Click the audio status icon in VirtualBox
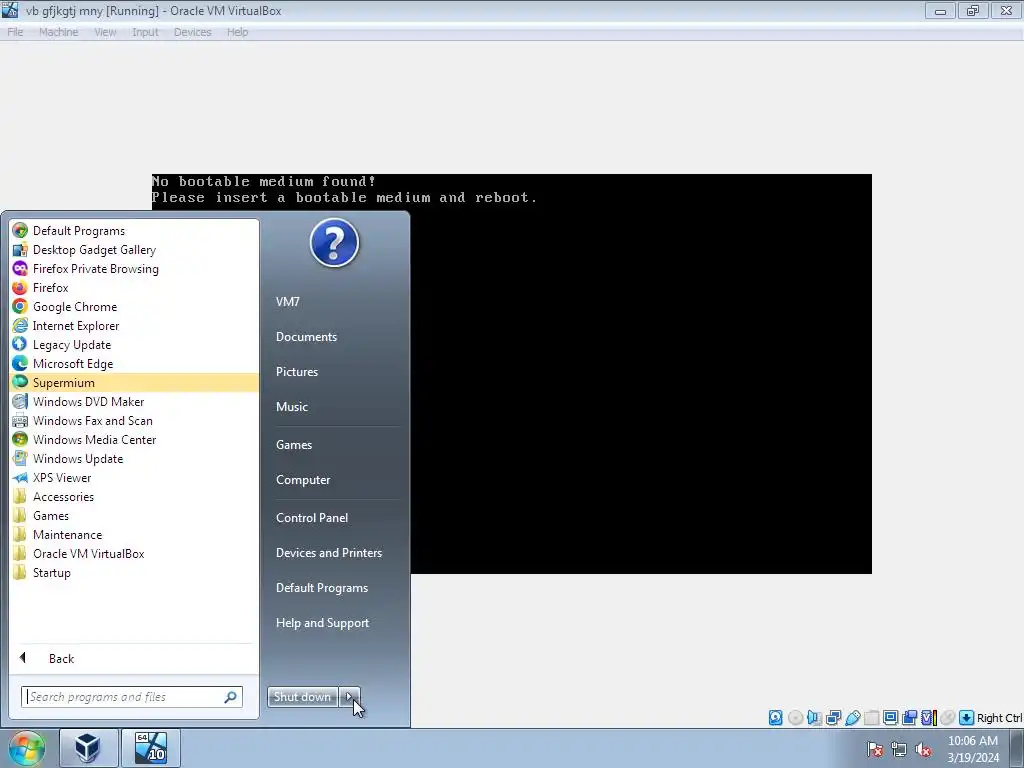This screenshot has height=768, width=1024. [x=814, y=718]
